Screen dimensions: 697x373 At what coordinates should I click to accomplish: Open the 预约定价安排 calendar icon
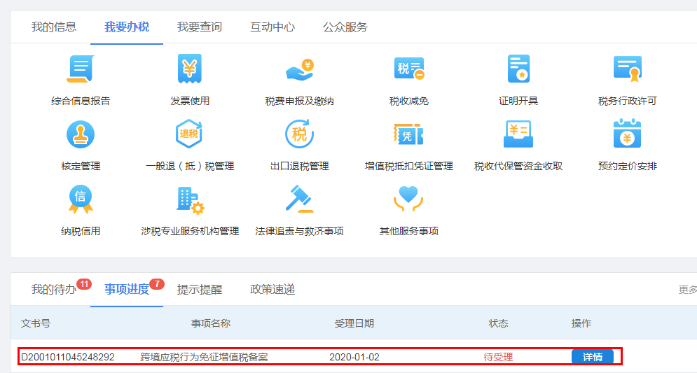tap(628, 133)
